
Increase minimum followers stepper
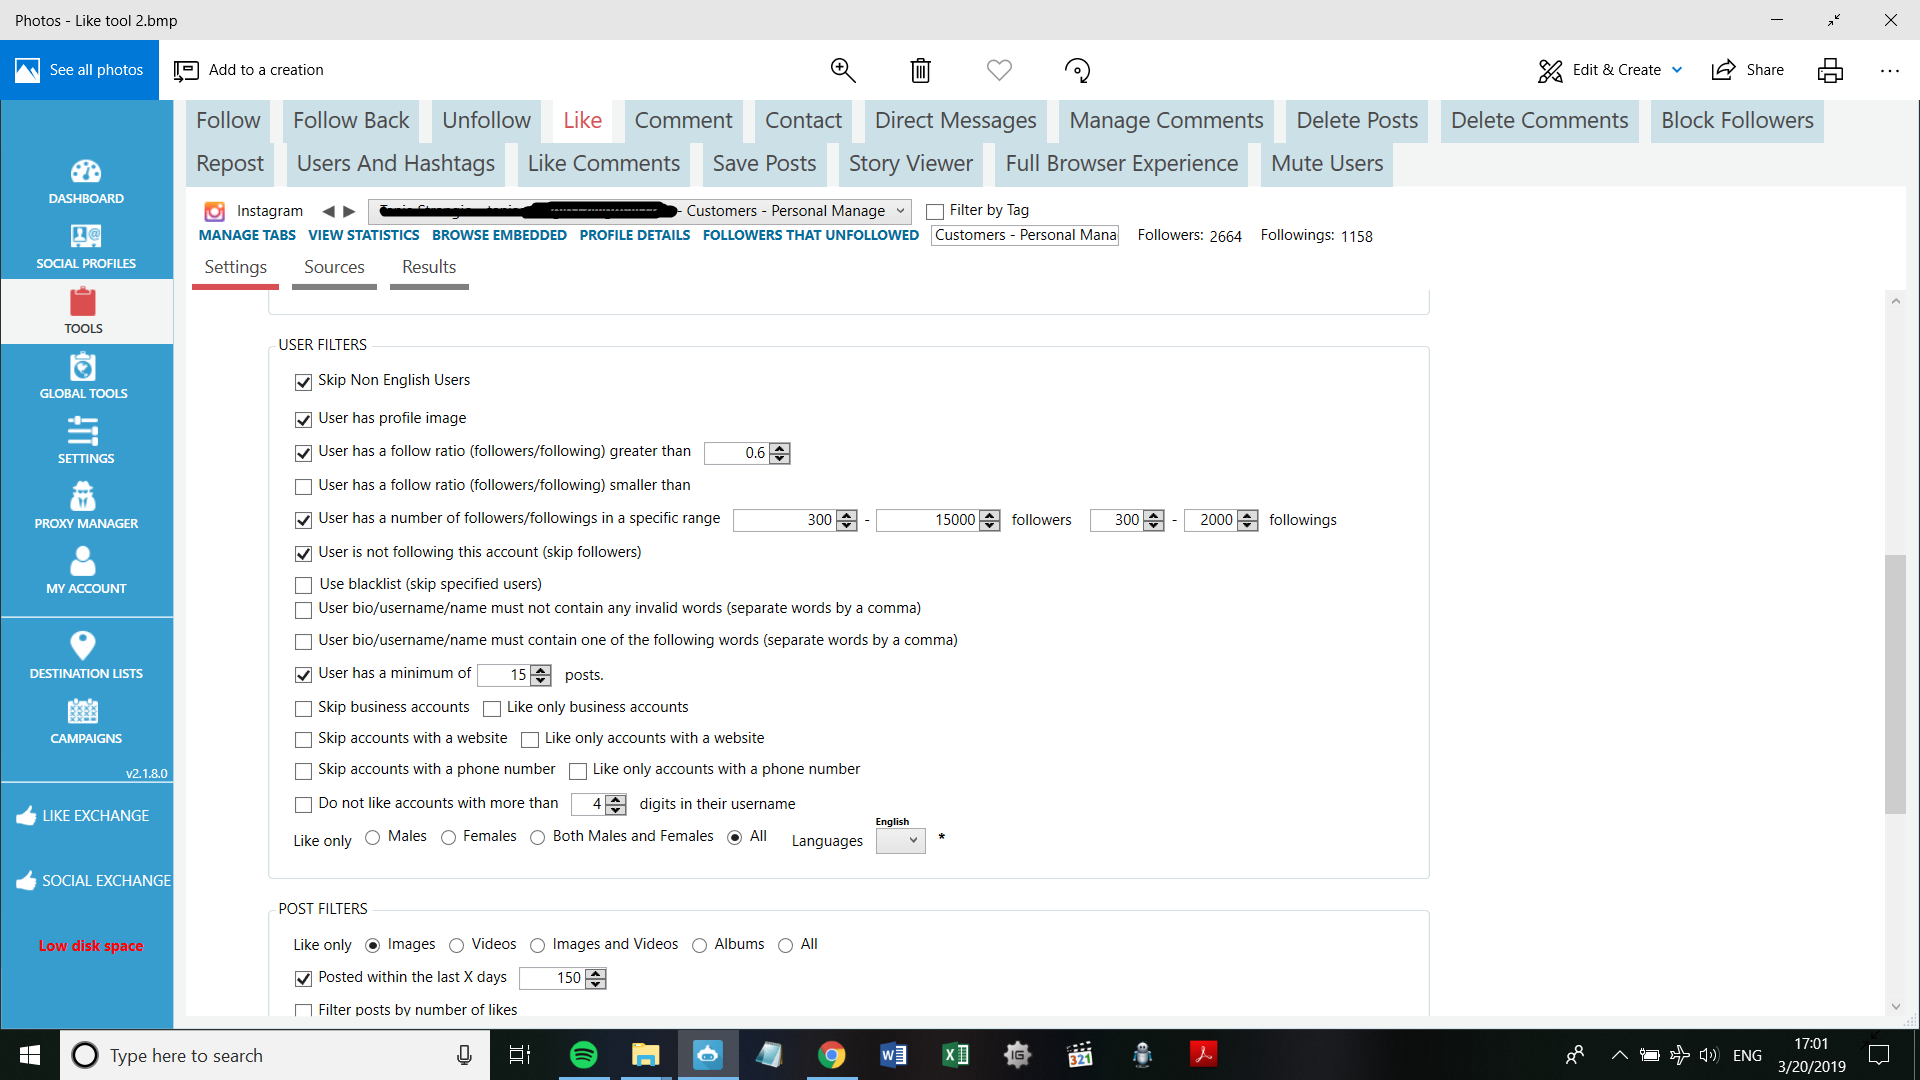click(x=847, y=515)
